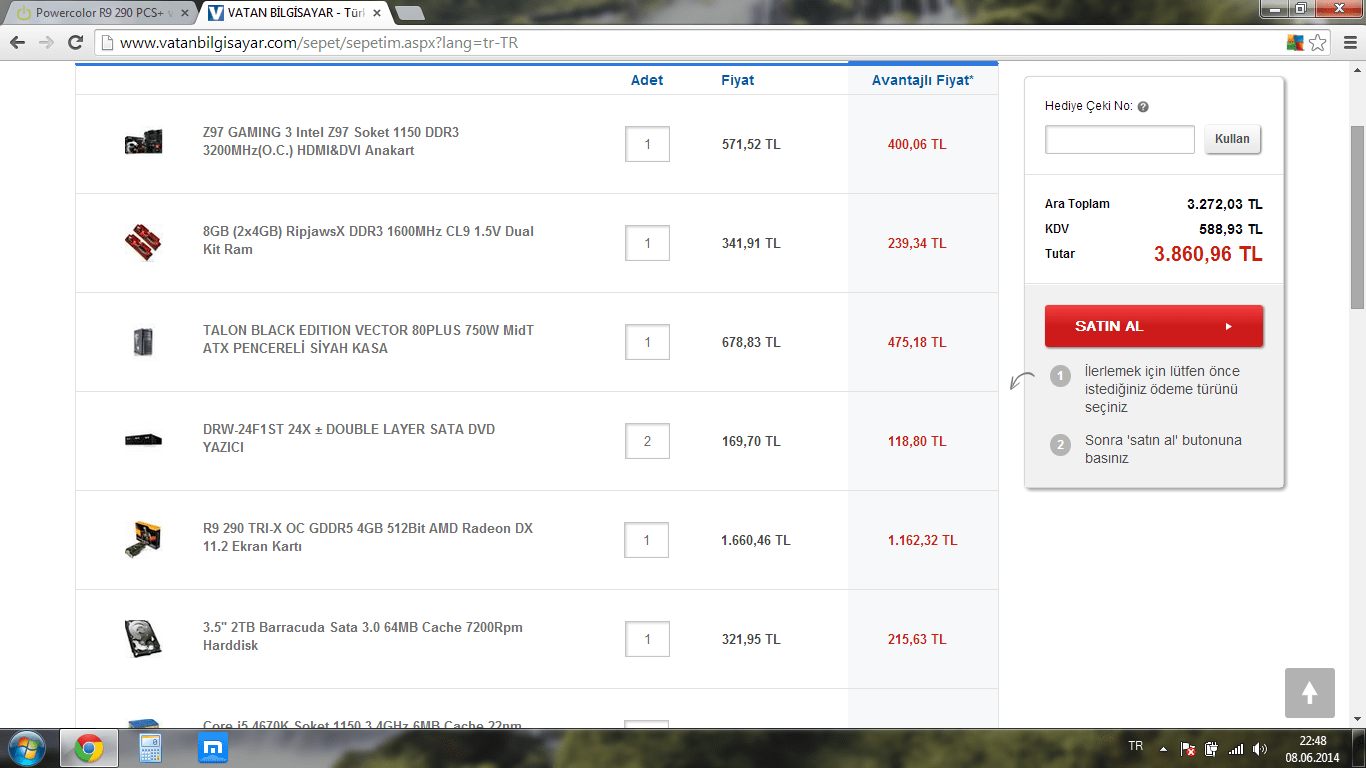Open the Windows Start menu

point(25,747)
